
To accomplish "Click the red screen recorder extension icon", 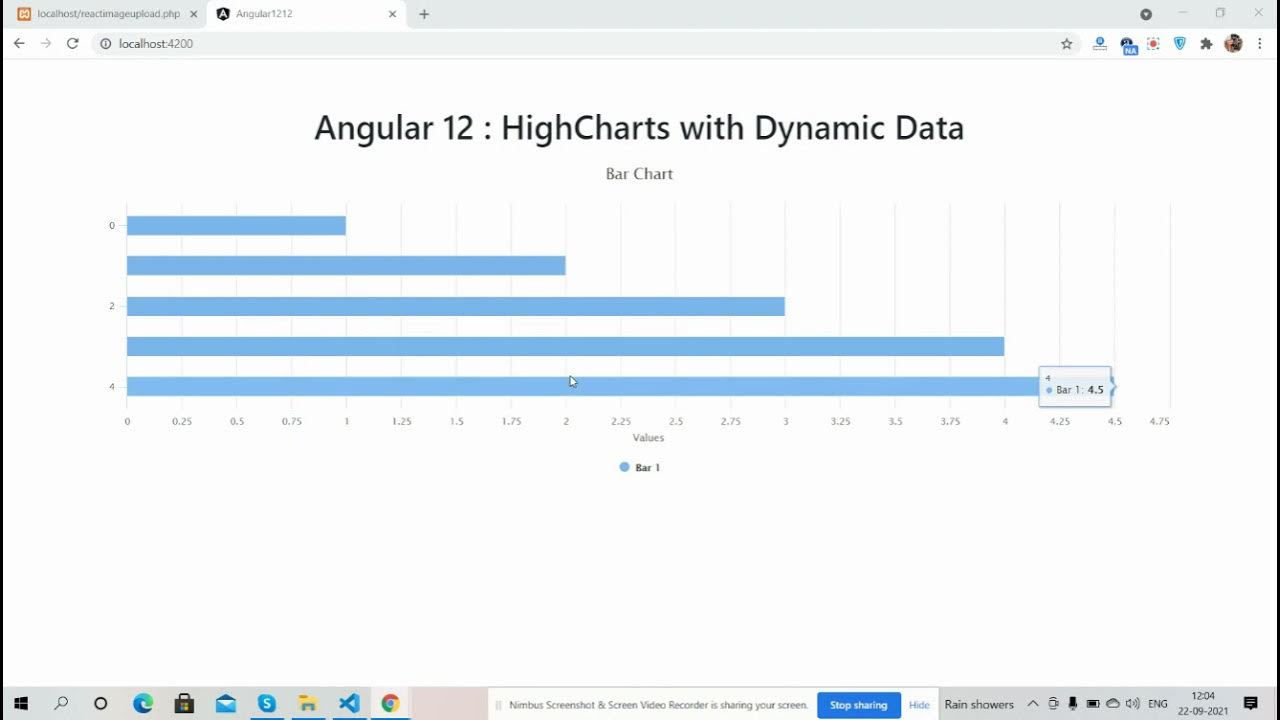I will click(1153, 44).
